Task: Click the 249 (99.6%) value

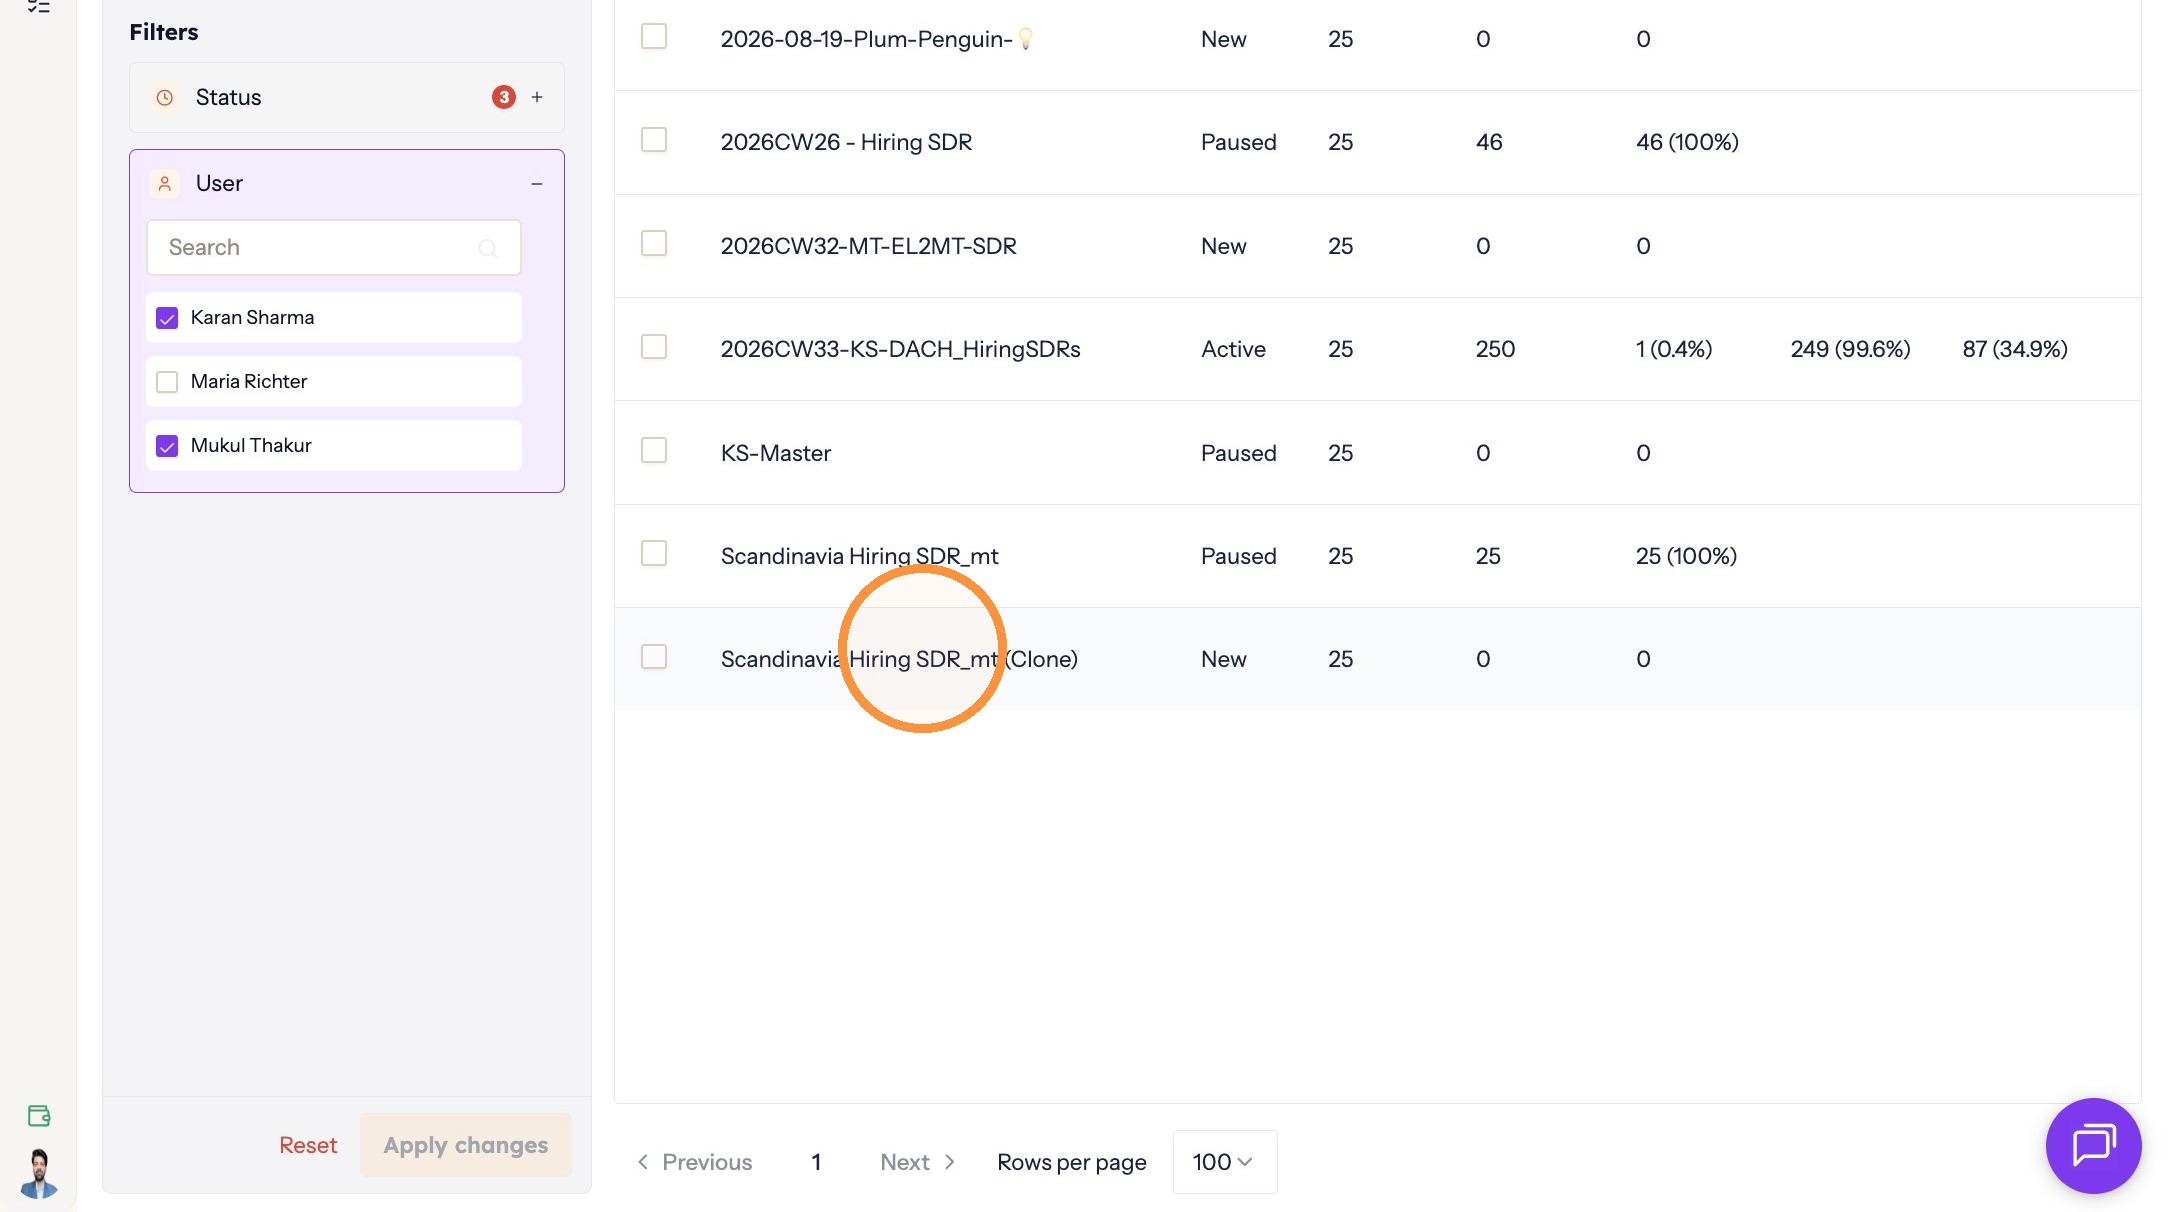Action: tap(1850, 349)
